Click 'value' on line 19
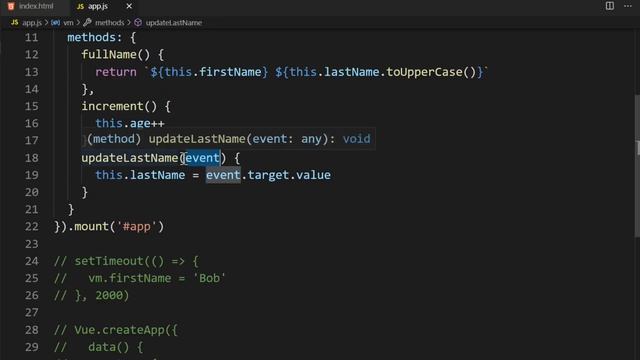640x360 pixels. click(313, 175)
